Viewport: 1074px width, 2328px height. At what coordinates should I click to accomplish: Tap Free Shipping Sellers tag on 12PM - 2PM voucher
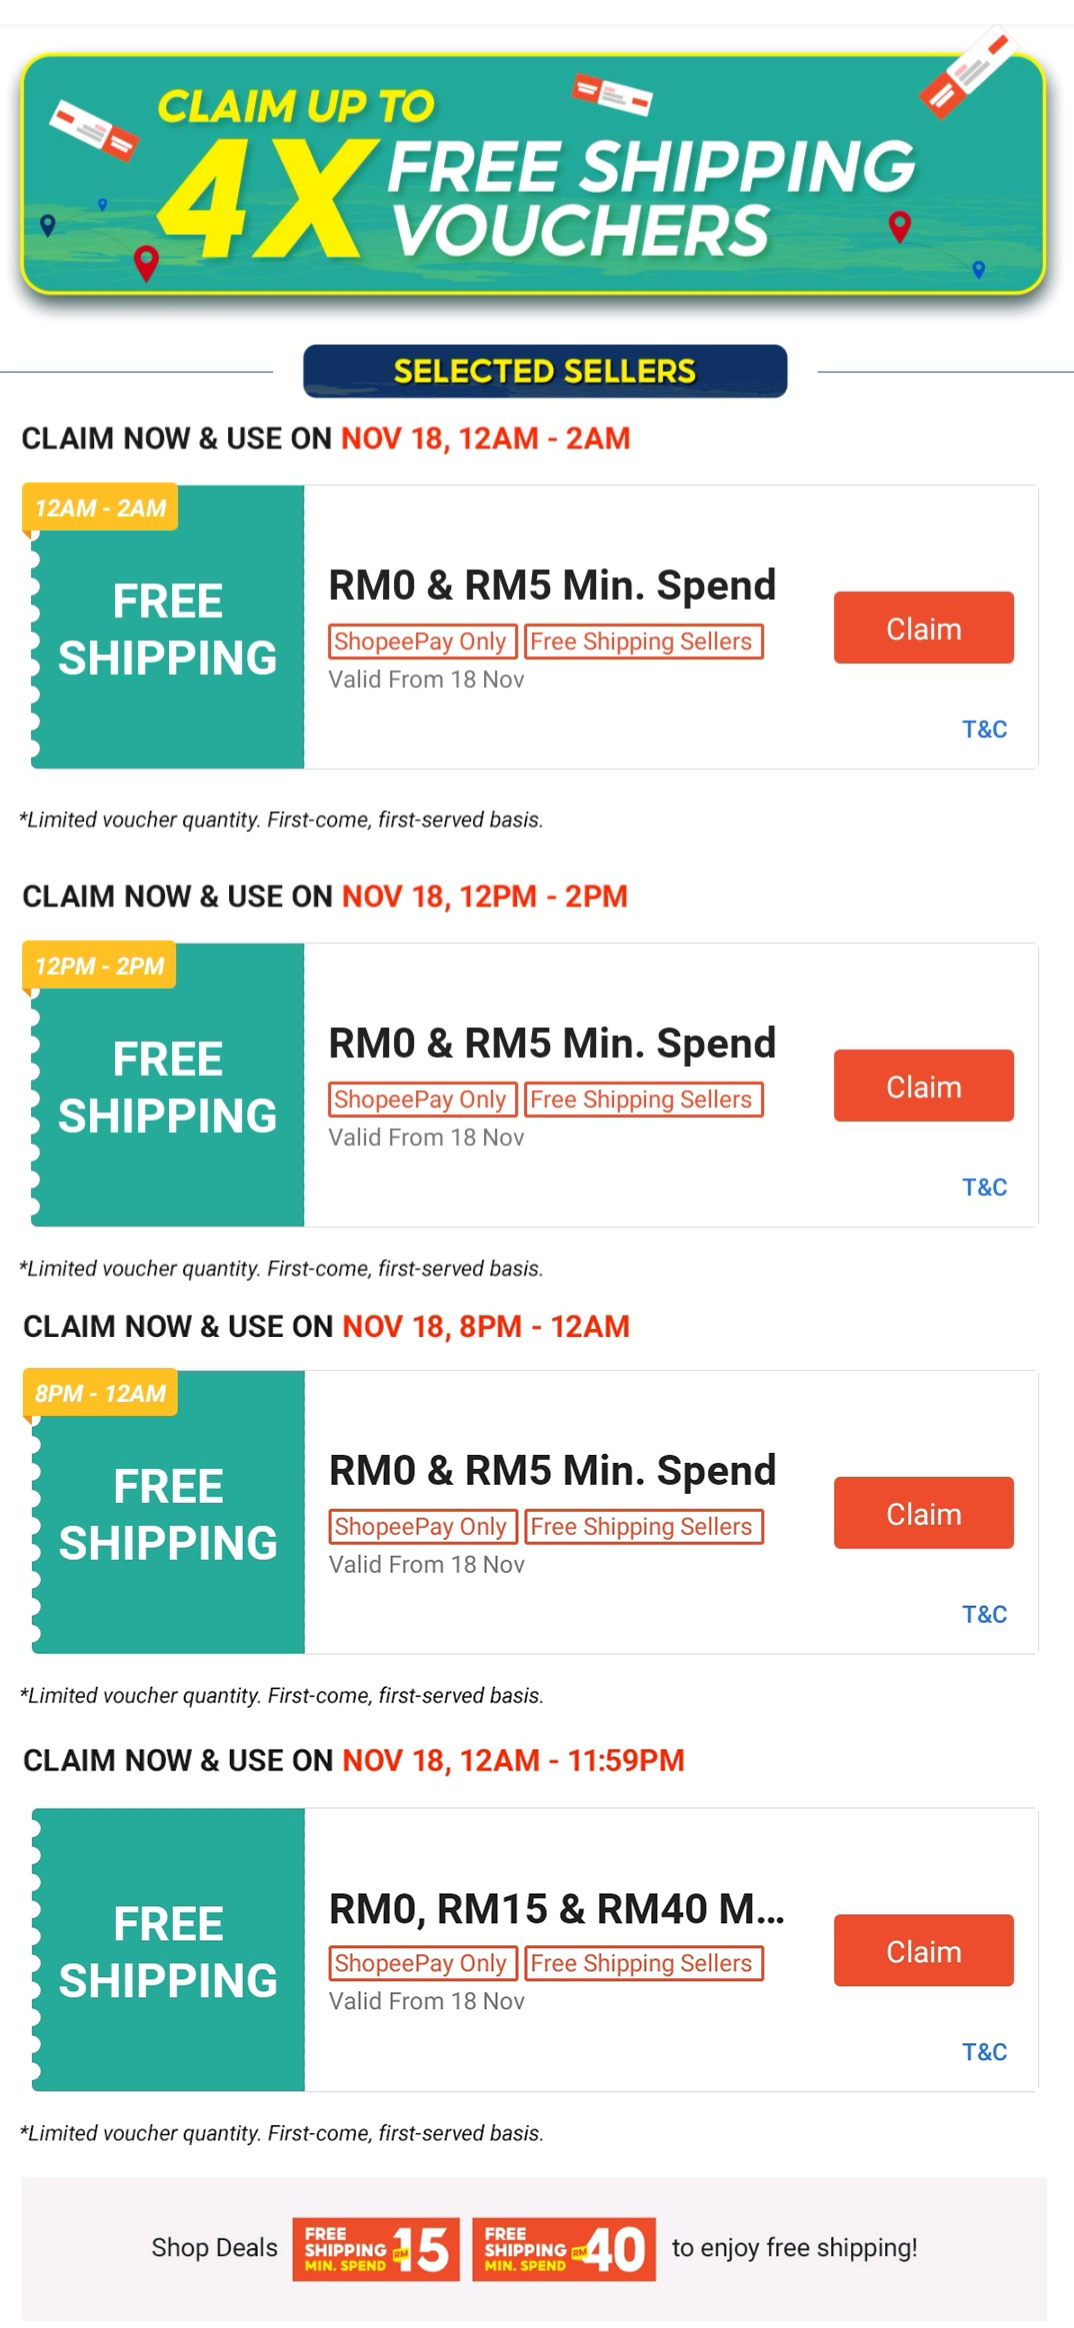(642, 1100)
